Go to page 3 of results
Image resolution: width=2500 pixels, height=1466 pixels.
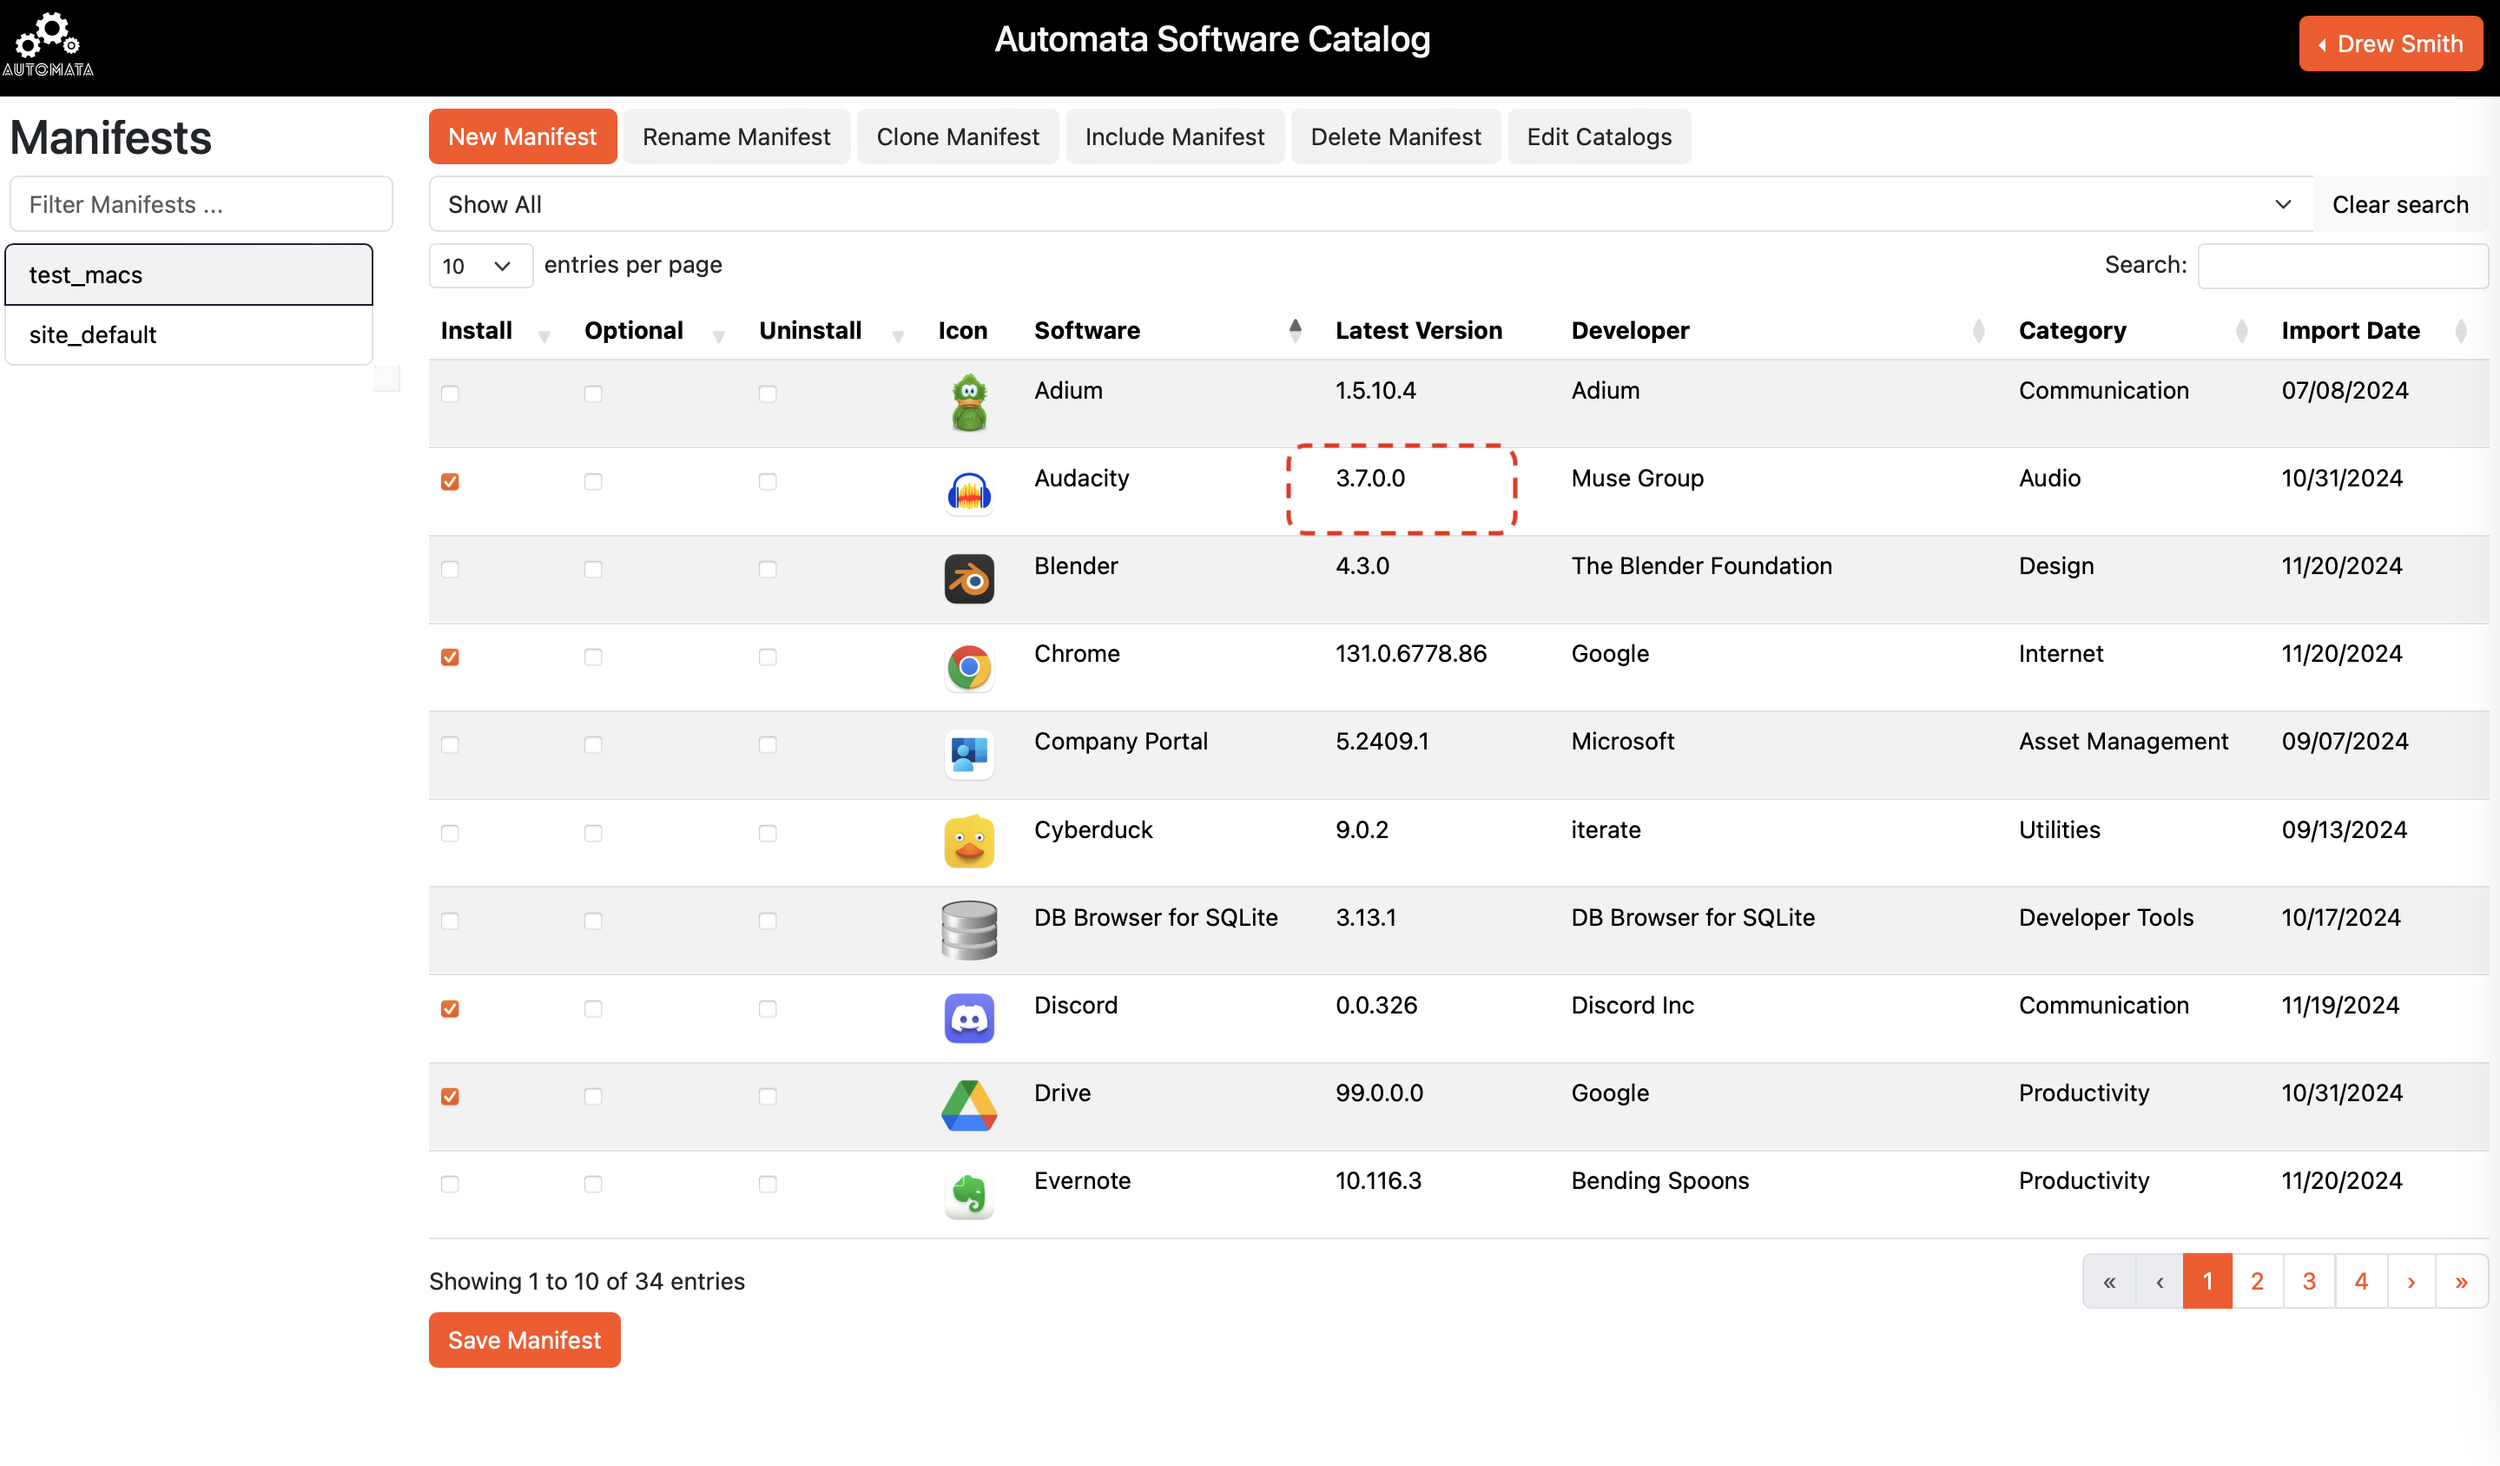pyautogui.click(x=2308, y=1281)
